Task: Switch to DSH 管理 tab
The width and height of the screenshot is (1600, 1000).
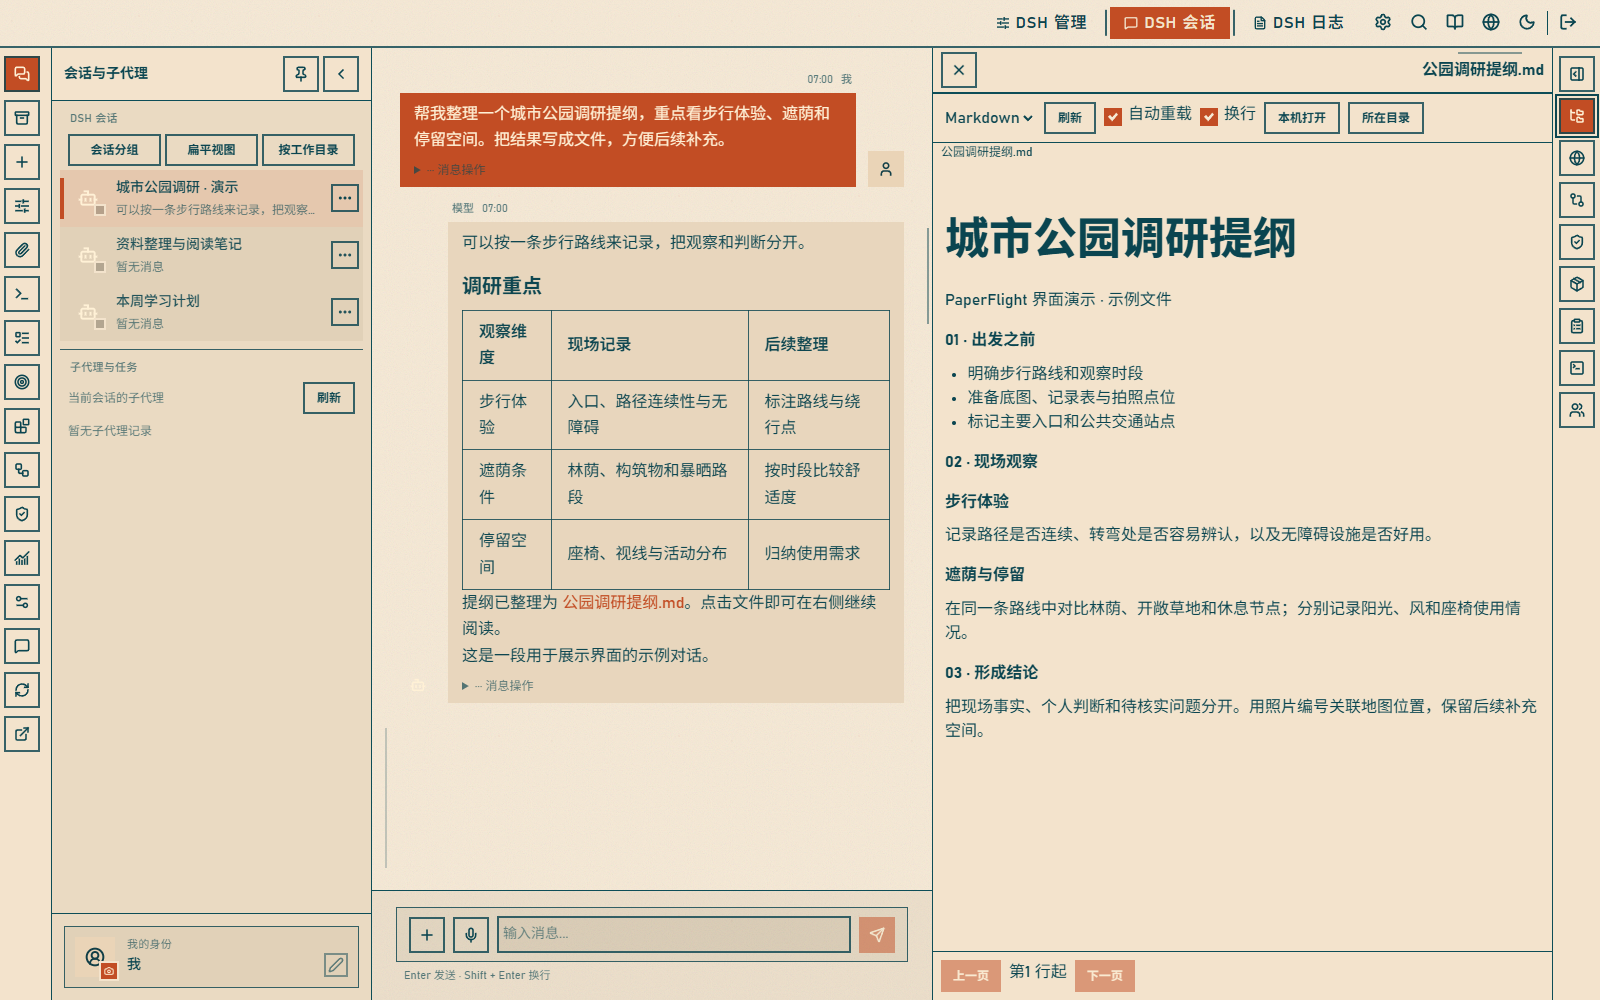Action: point(1041,22)
